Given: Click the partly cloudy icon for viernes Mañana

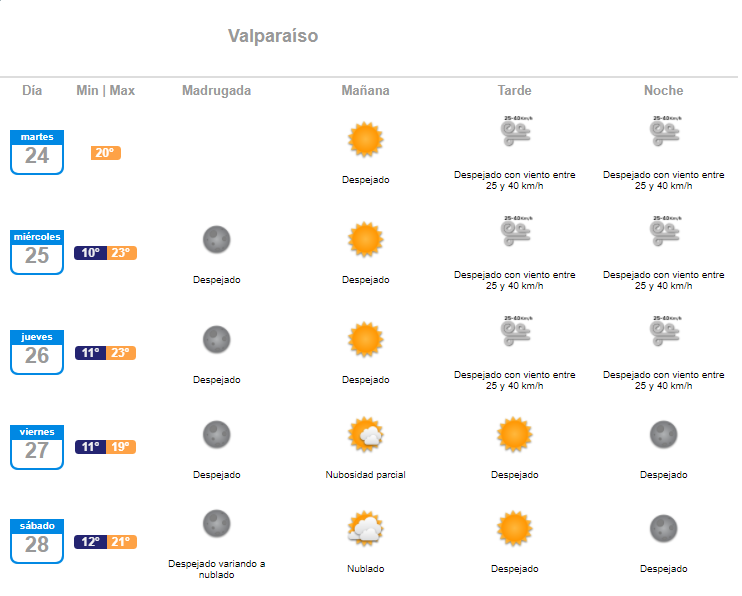Looking at the screenshot, I should [x=366, y=435].
